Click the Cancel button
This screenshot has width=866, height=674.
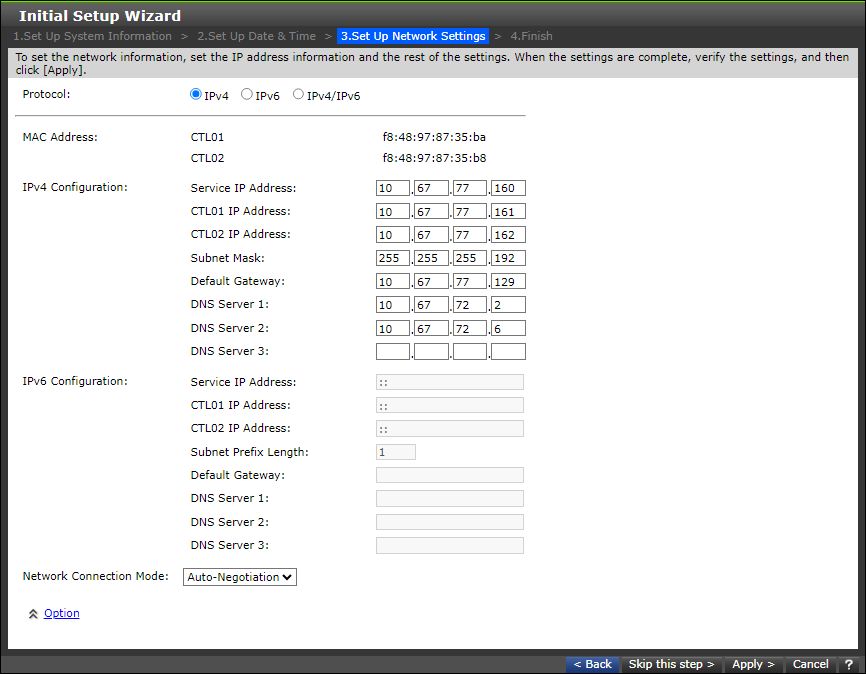(x=810, y=664)
